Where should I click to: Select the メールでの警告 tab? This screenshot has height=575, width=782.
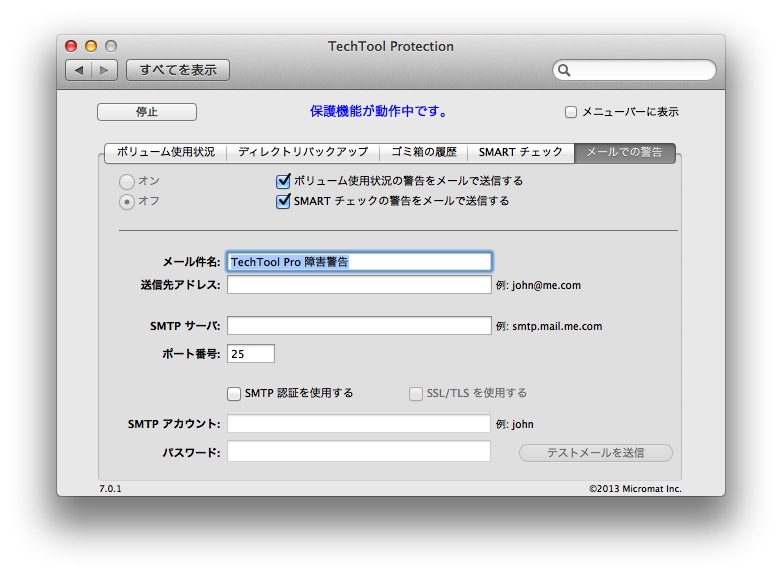(x=624, y=152)
